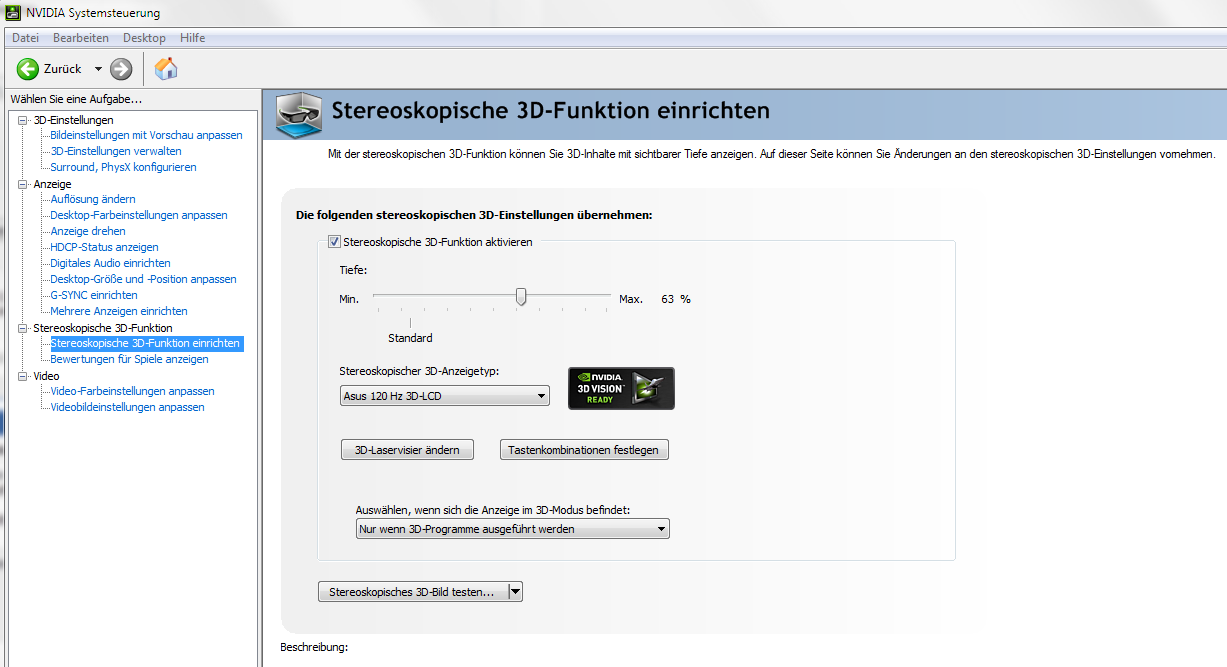The width and height of the screenshot is (1227, 667).
Task: Click the grey forward arrow icon
Action: click(121, 69)
